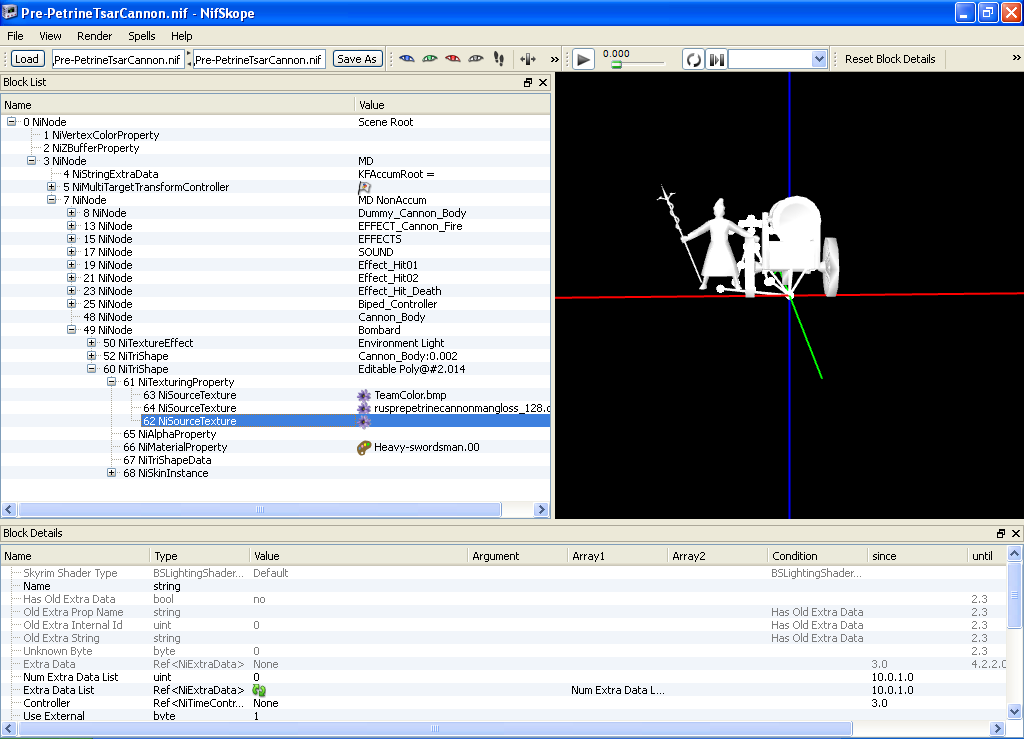This screenshot has height=739, width=1024.
Task: Expand 68 NiSkinInstance
Action: pyautogui.click(x=112, y=473)
